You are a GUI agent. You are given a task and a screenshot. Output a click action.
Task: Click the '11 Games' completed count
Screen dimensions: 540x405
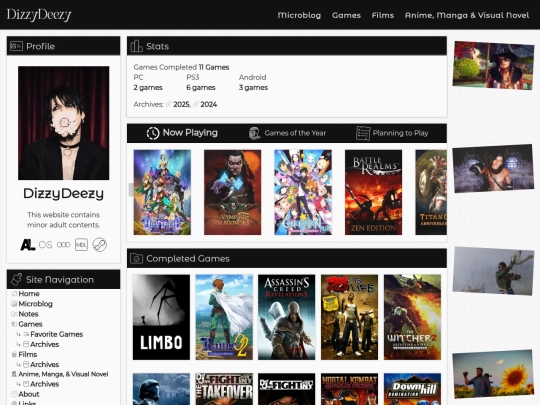(214, 67)
